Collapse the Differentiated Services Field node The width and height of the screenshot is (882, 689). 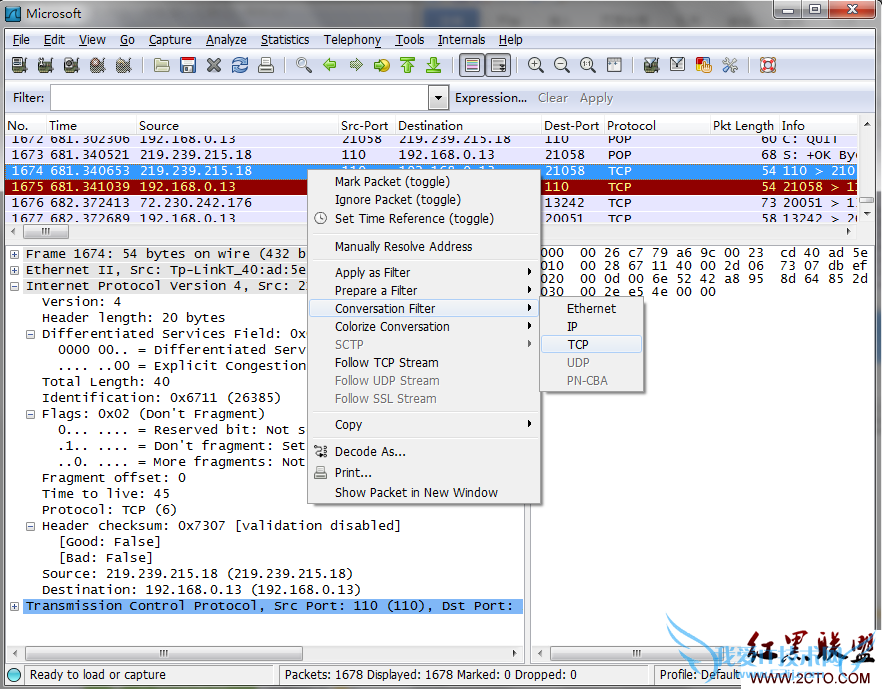31,334
